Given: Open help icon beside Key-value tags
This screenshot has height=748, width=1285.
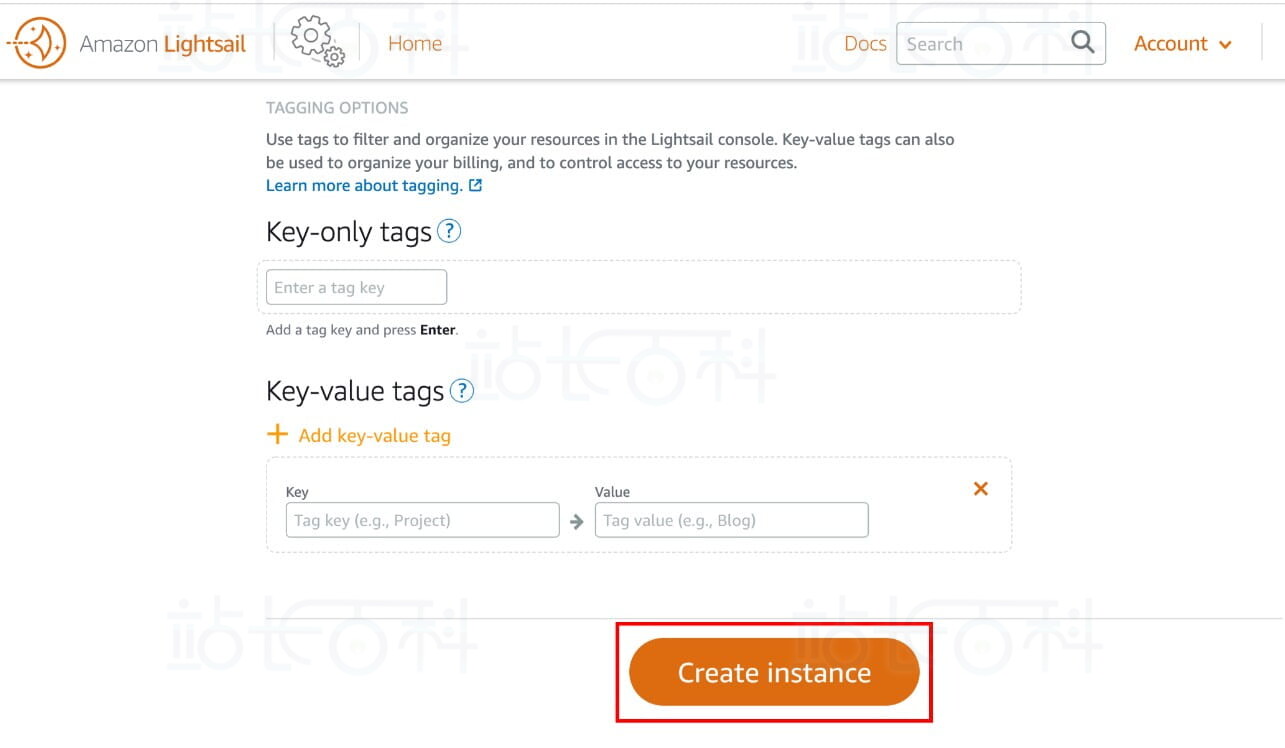Looking at the screenshot, I should [x=461, y=391].
